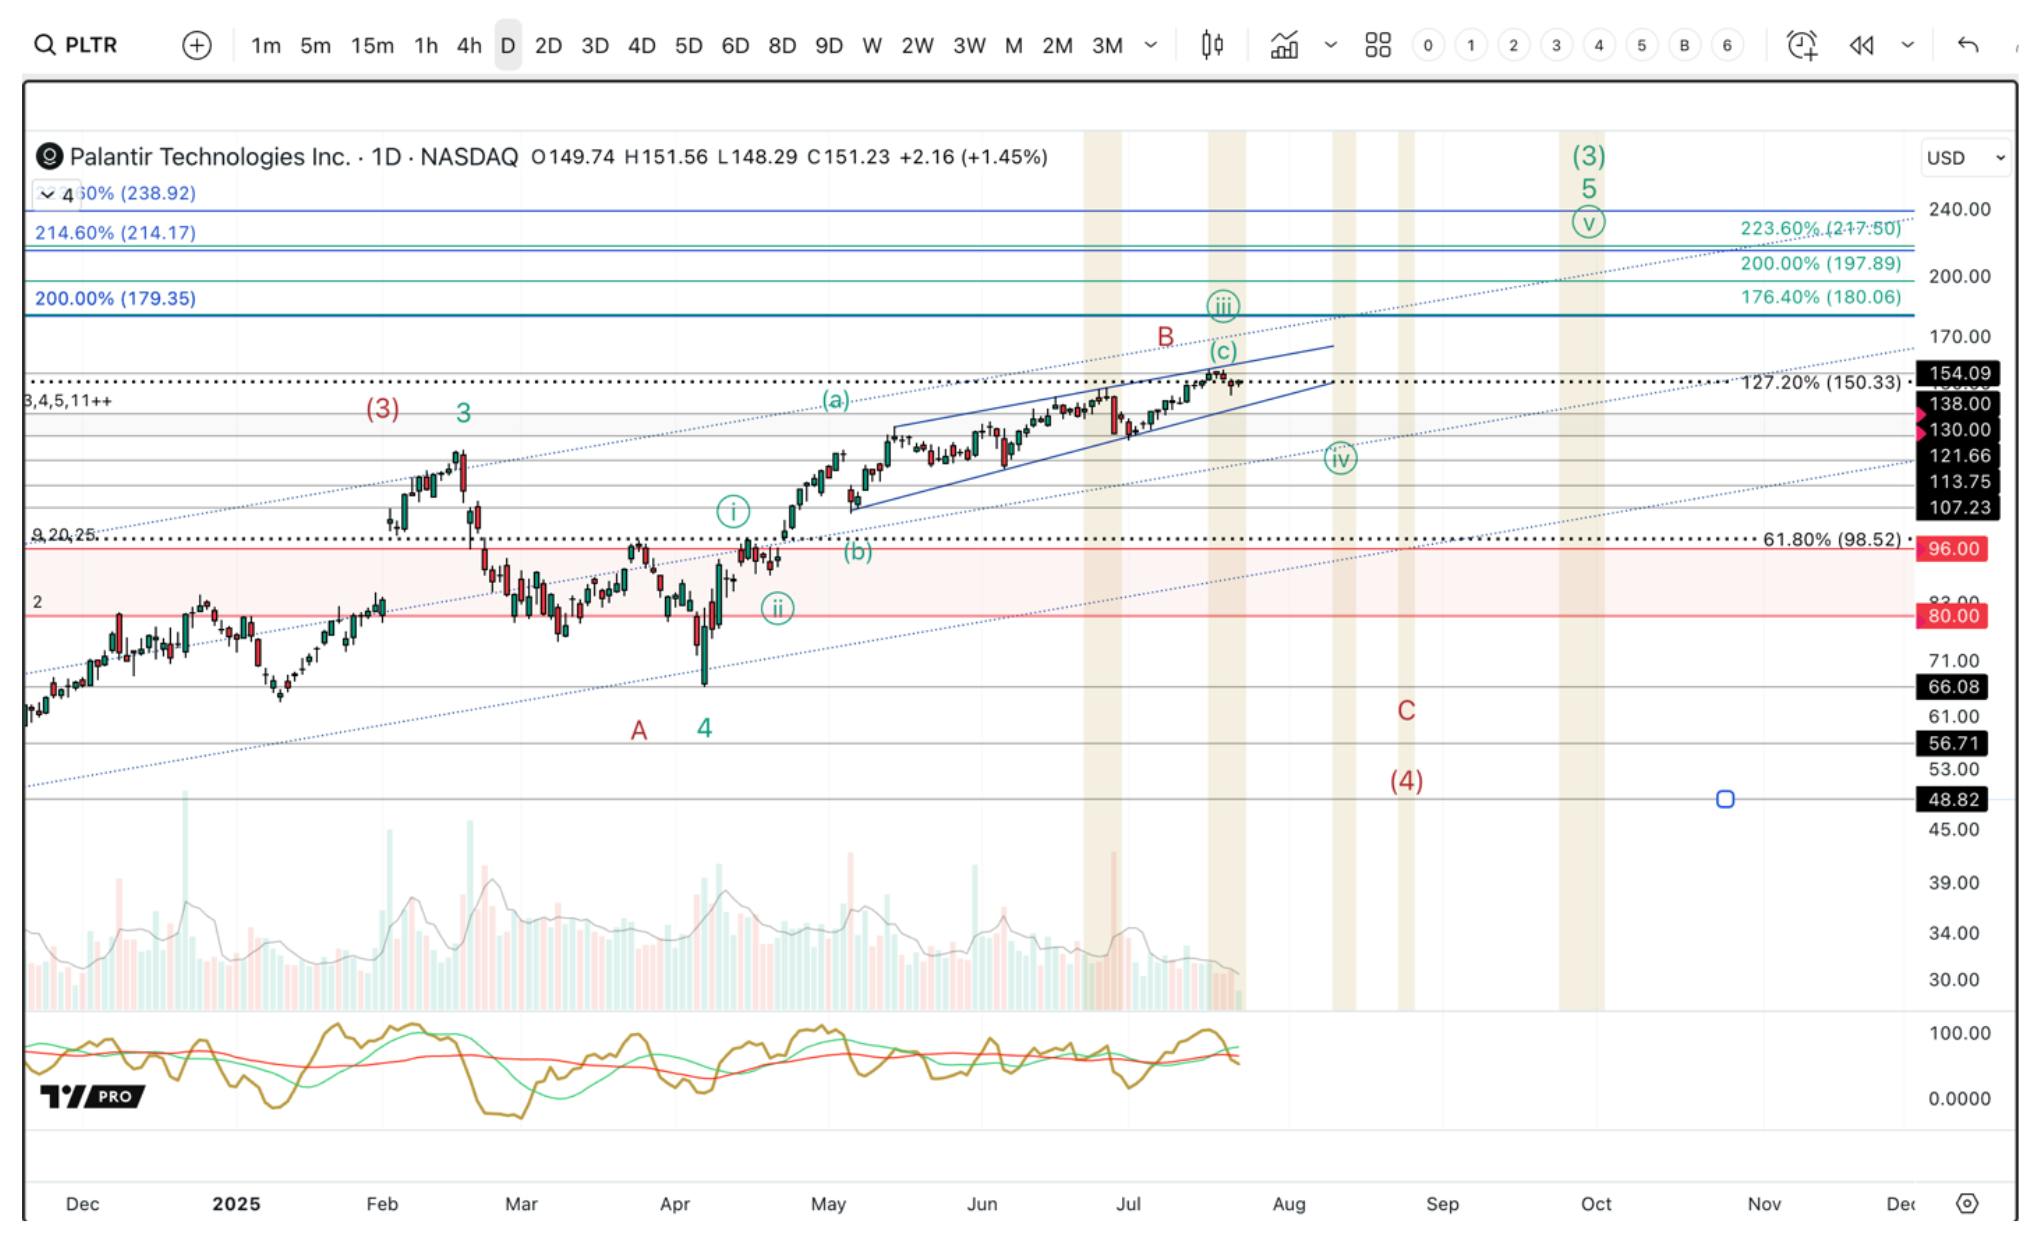
Task: Select the blue square drawing anchor handle
Action: click(x=1725, y=799)
